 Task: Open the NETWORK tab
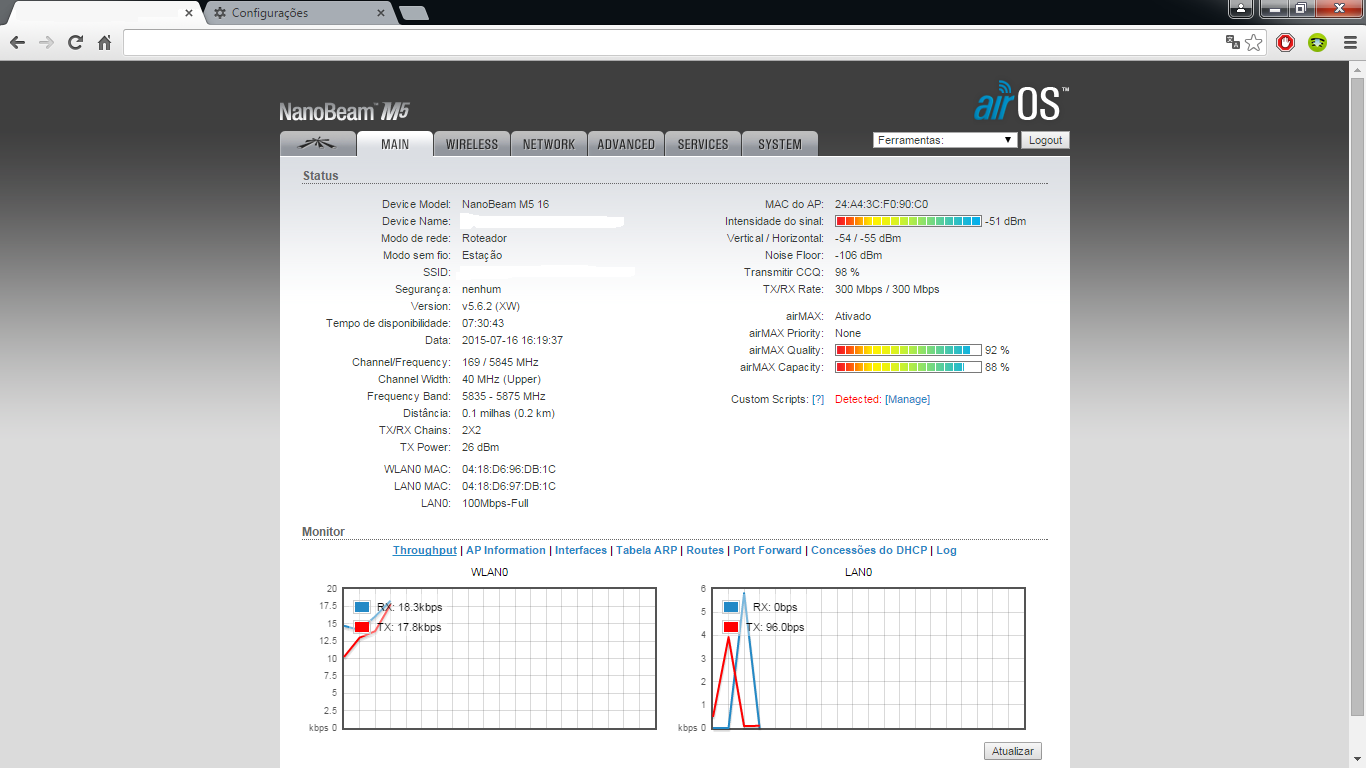point(549,144)
